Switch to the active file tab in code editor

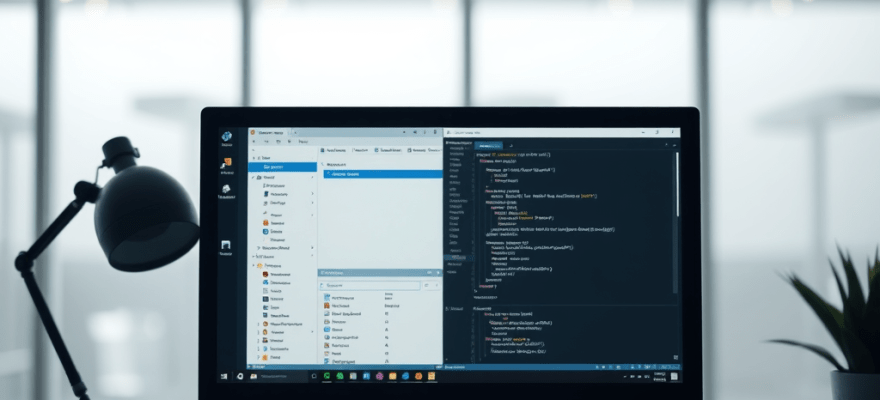[x=490, y=145]
